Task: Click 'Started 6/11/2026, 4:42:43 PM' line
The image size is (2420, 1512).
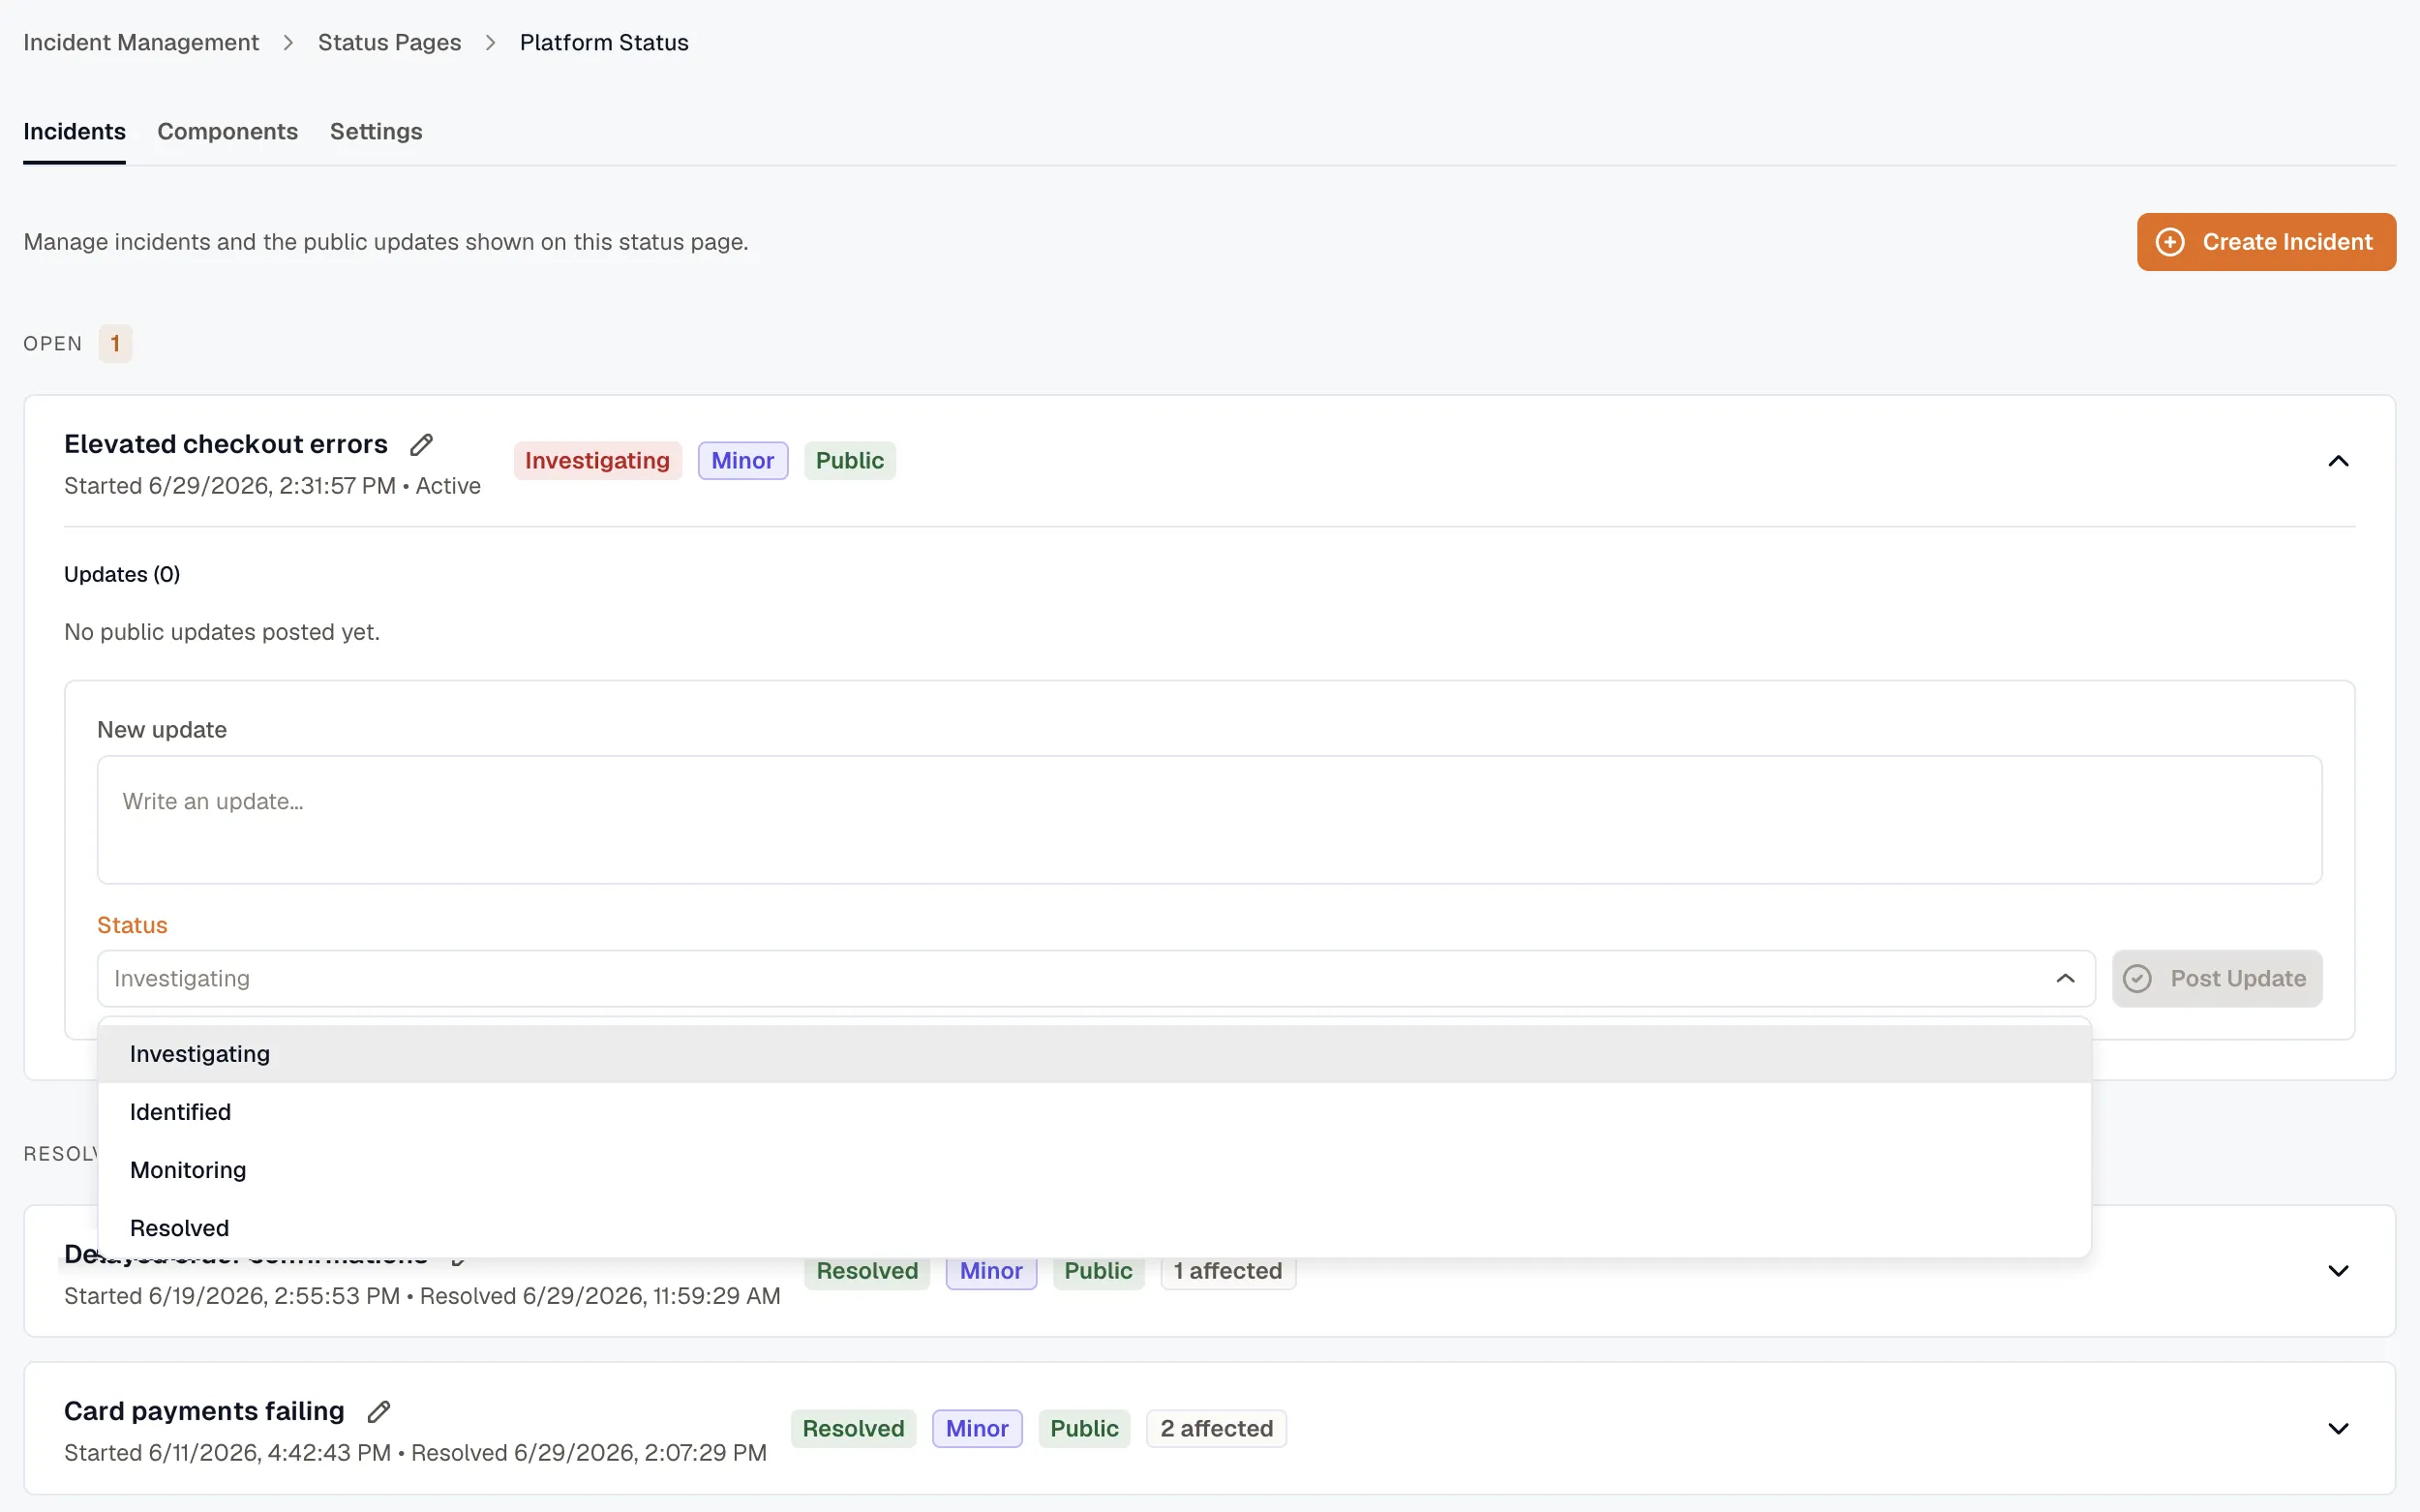Action: click(415, 1453)
